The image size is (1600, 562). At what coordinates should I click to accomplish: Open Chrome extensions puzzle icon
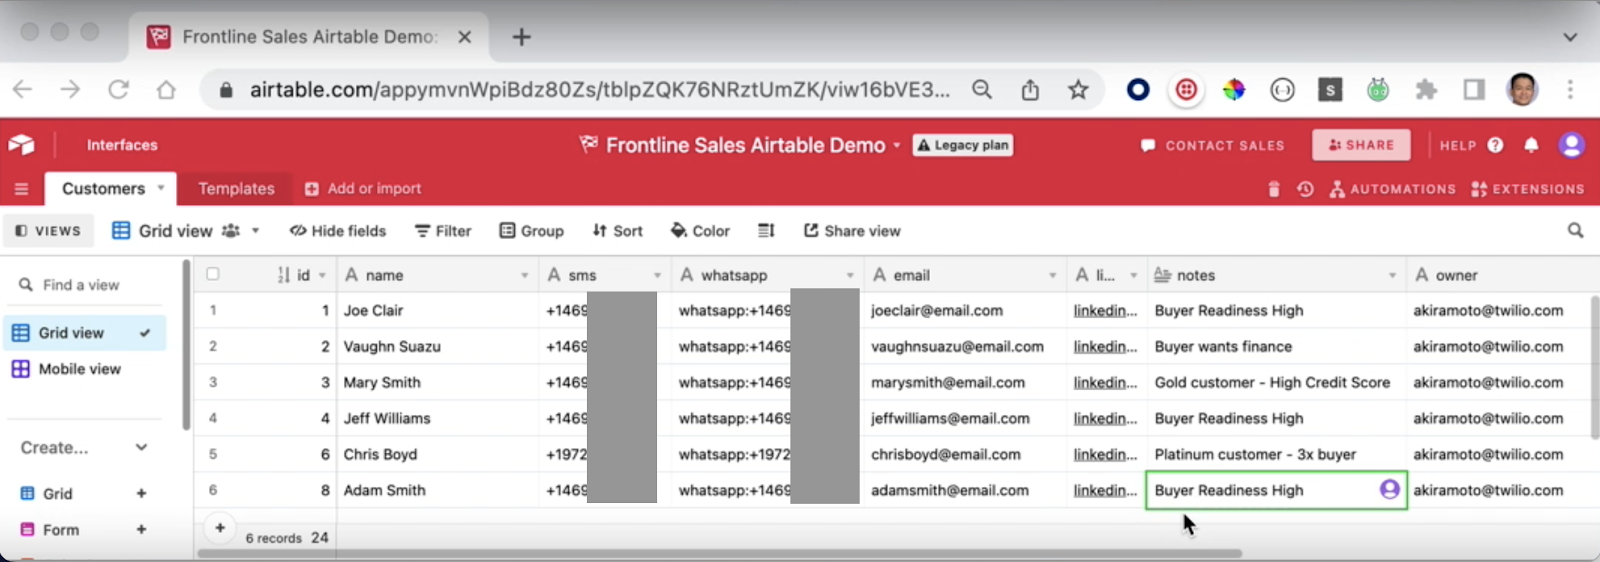pyautogui.click(x=1426, y=90)
